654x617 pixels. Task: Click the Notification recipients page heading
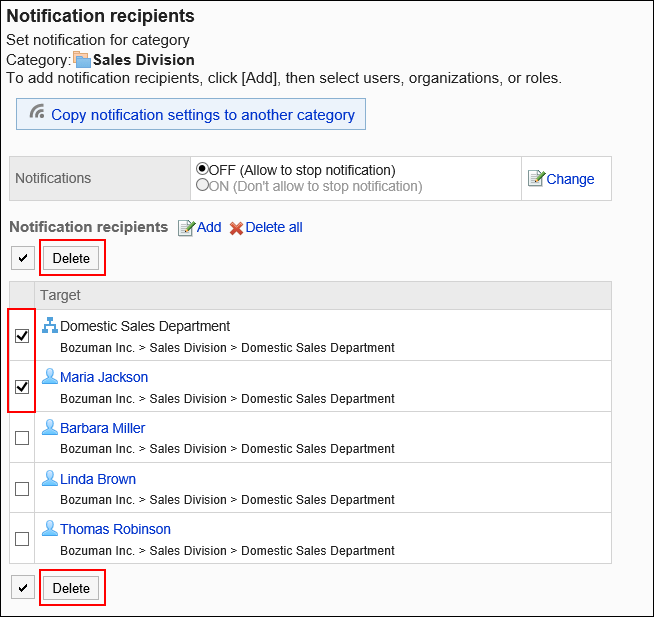tap(101, 16)
